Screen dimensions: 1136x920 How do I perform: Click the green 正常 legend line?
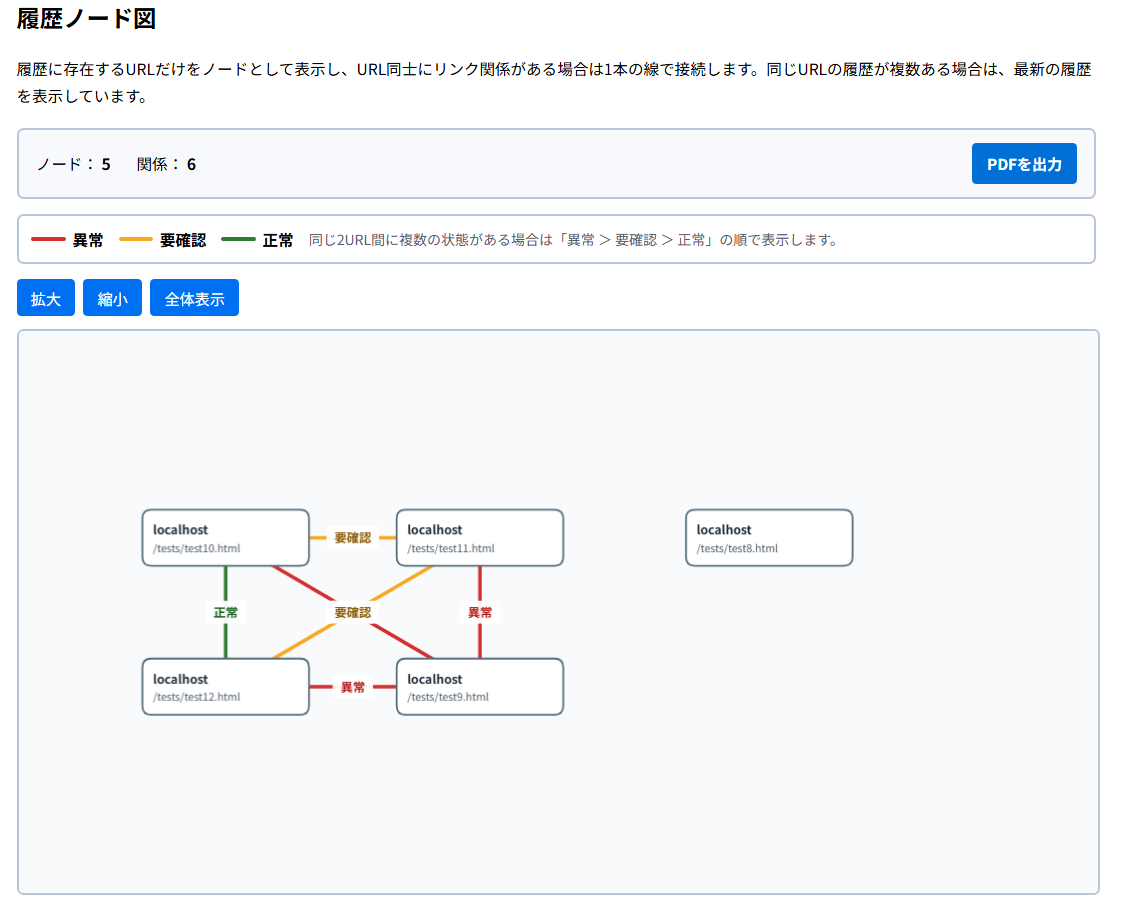(x=238, y=239)
